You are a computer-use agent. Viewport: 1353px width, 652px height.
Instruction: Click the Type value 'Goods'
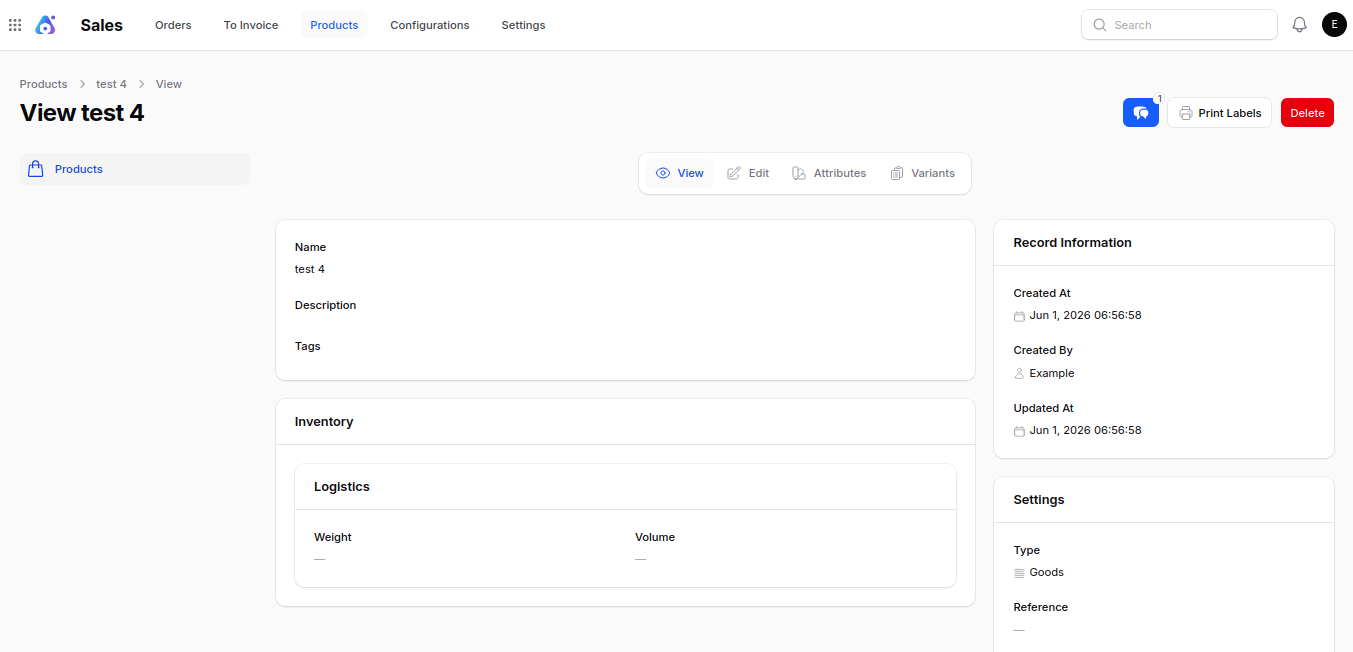[1047, 573]
